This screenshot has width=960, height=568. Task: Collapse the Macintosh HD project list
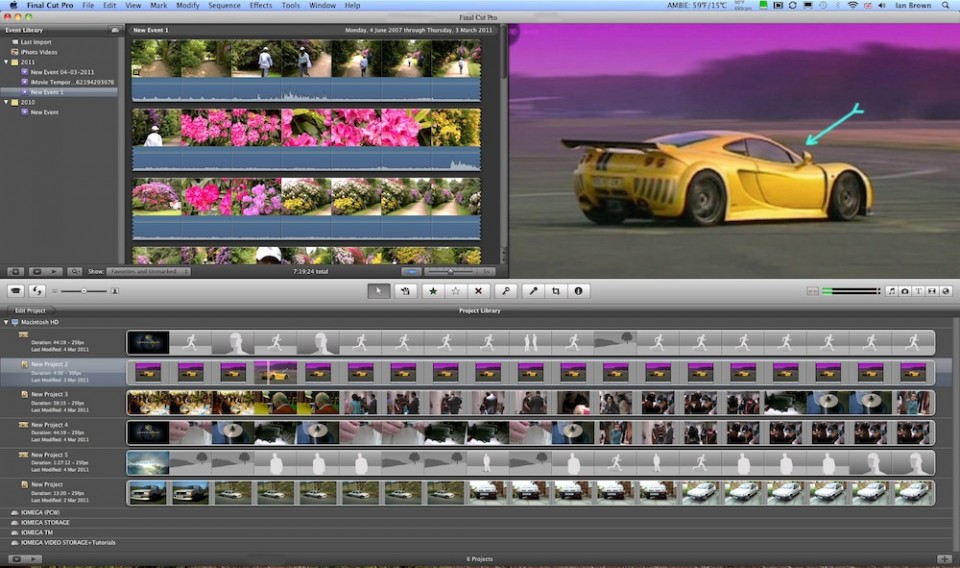(x=8, y=322)
